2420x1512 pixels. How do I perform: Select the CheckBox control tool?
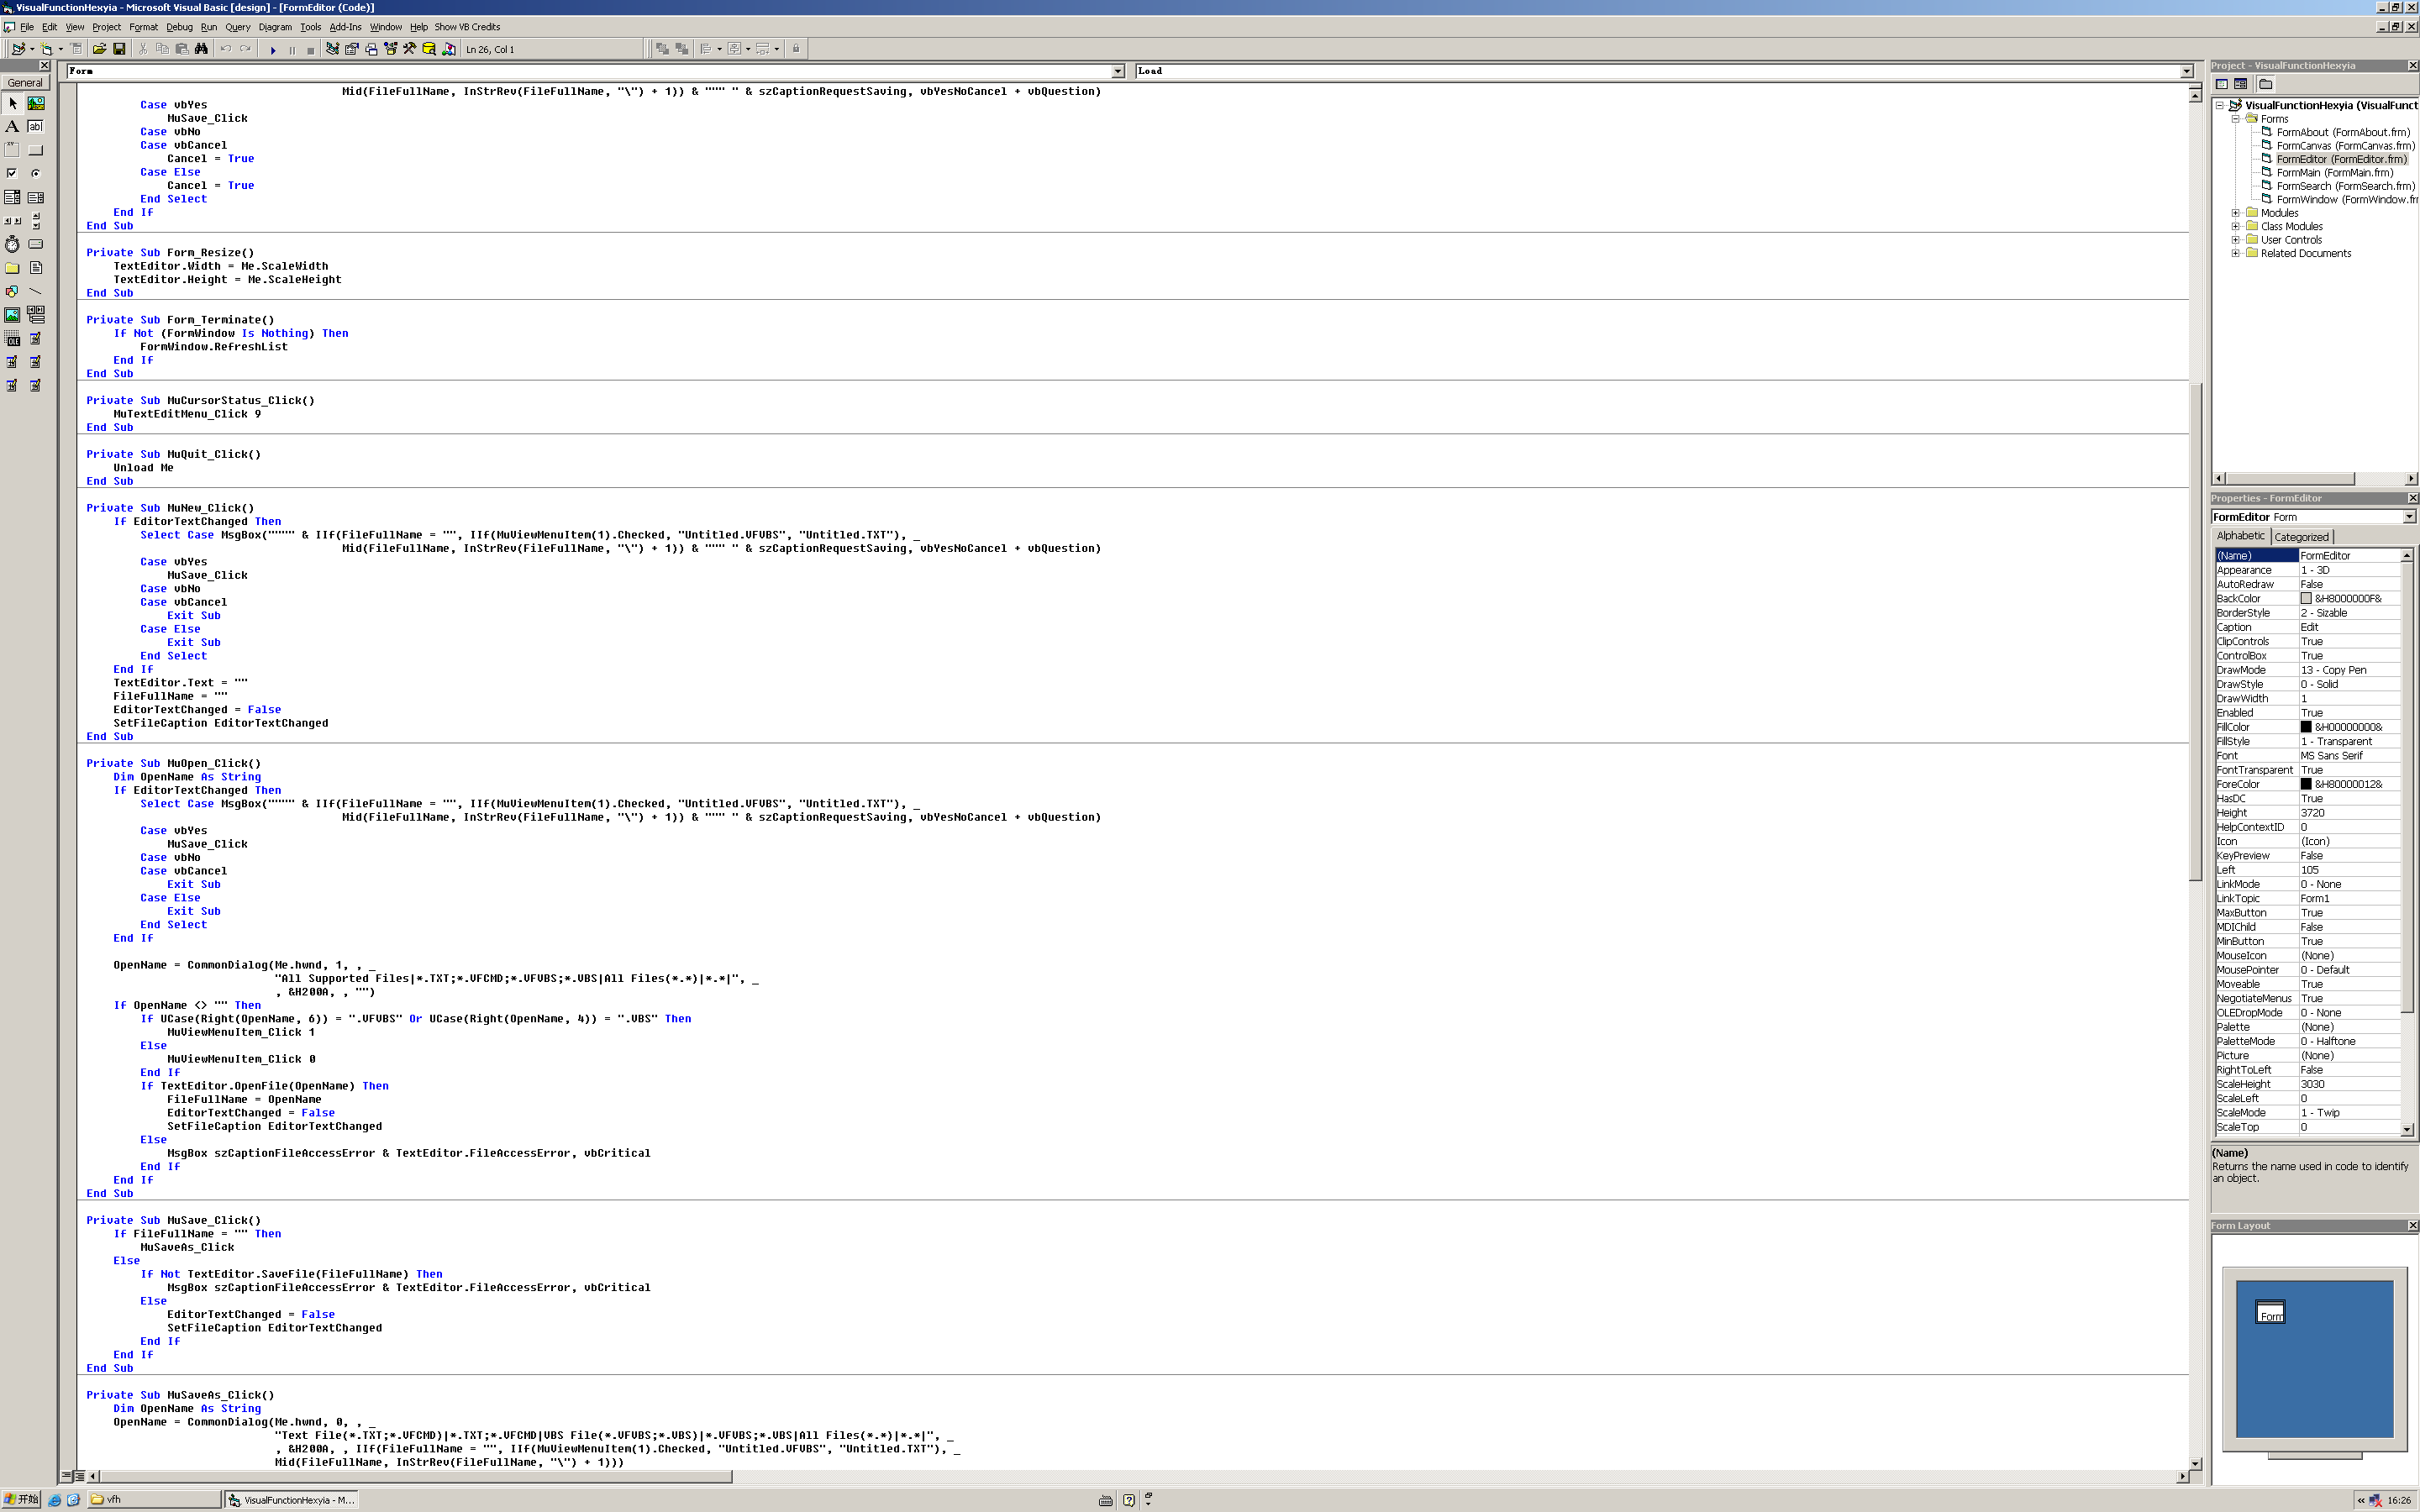coord(12,173)
